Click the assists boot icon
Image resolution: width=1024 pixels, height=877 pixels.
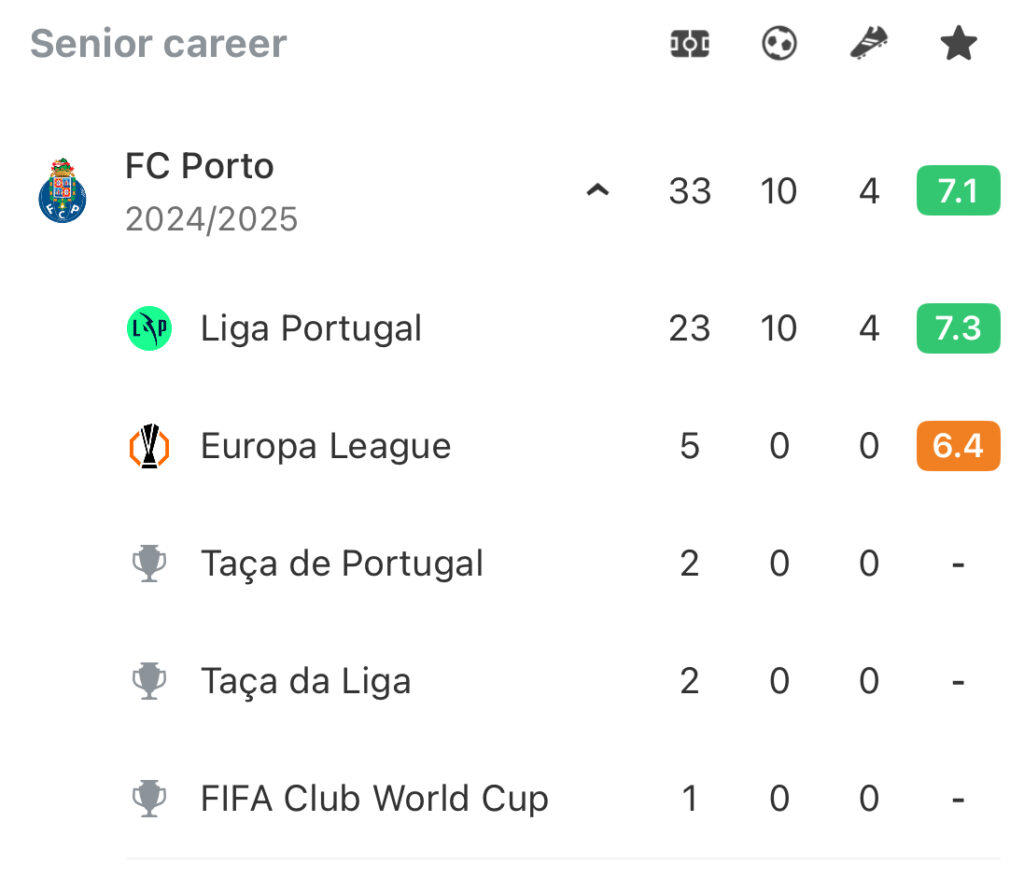click(x=869, y=43)
